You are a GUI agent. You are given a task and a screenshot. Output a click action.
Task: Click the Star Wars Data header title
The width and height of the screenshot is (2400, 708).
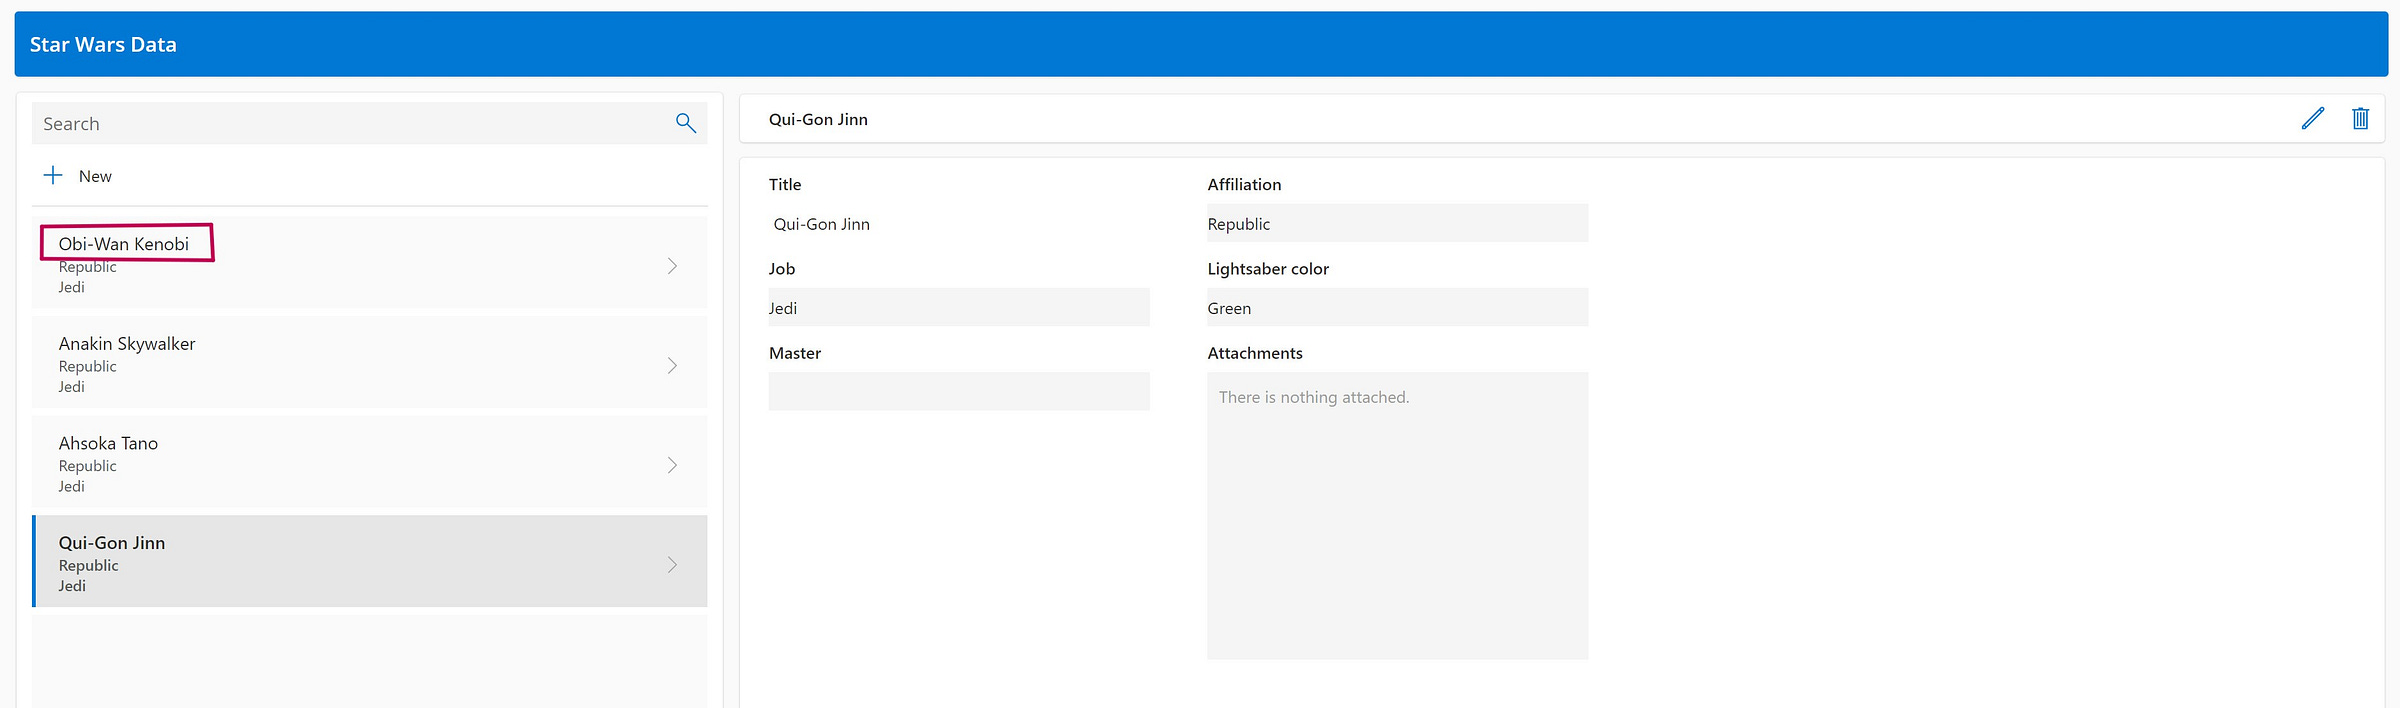[103, 44]
